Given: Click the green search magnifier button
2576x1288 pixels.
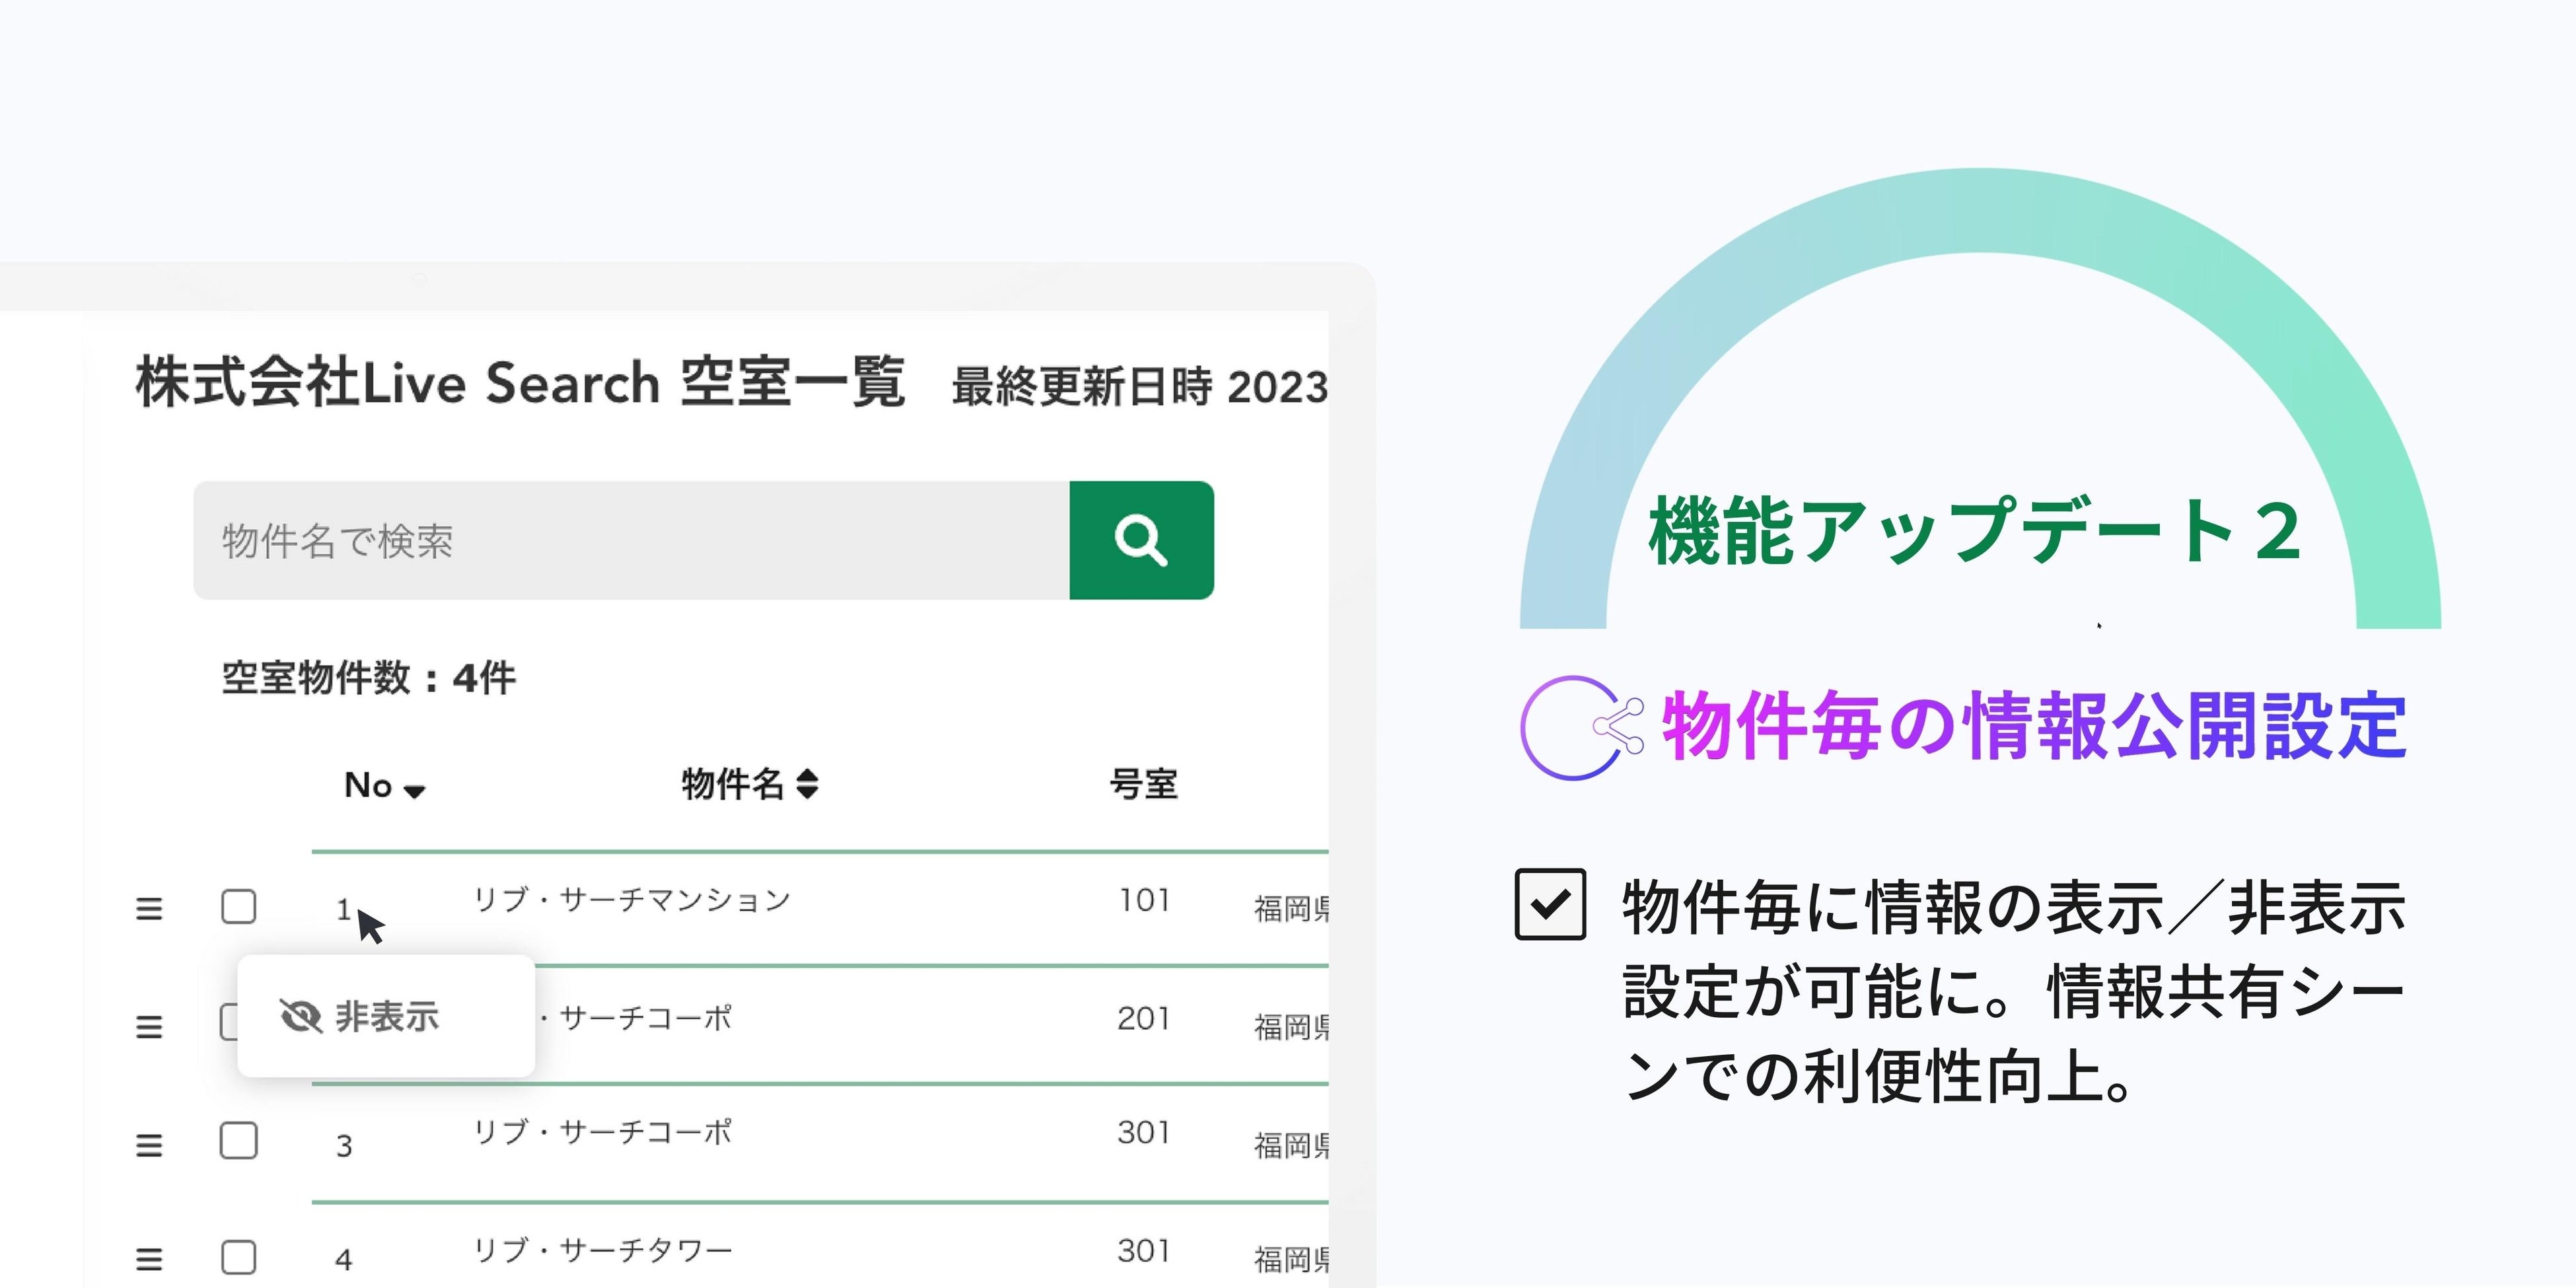Looking at the screenshot, I should [x=1141, y=540].
